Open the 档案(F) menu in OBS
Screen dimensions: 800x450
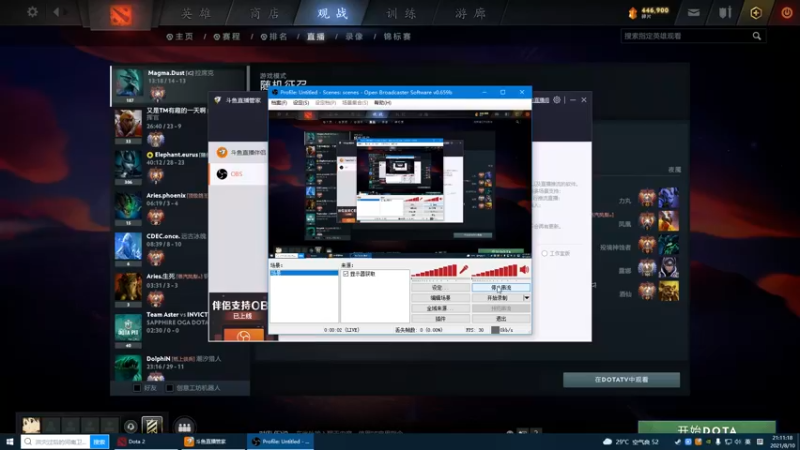pyautogui.click(x=279, y=103)
